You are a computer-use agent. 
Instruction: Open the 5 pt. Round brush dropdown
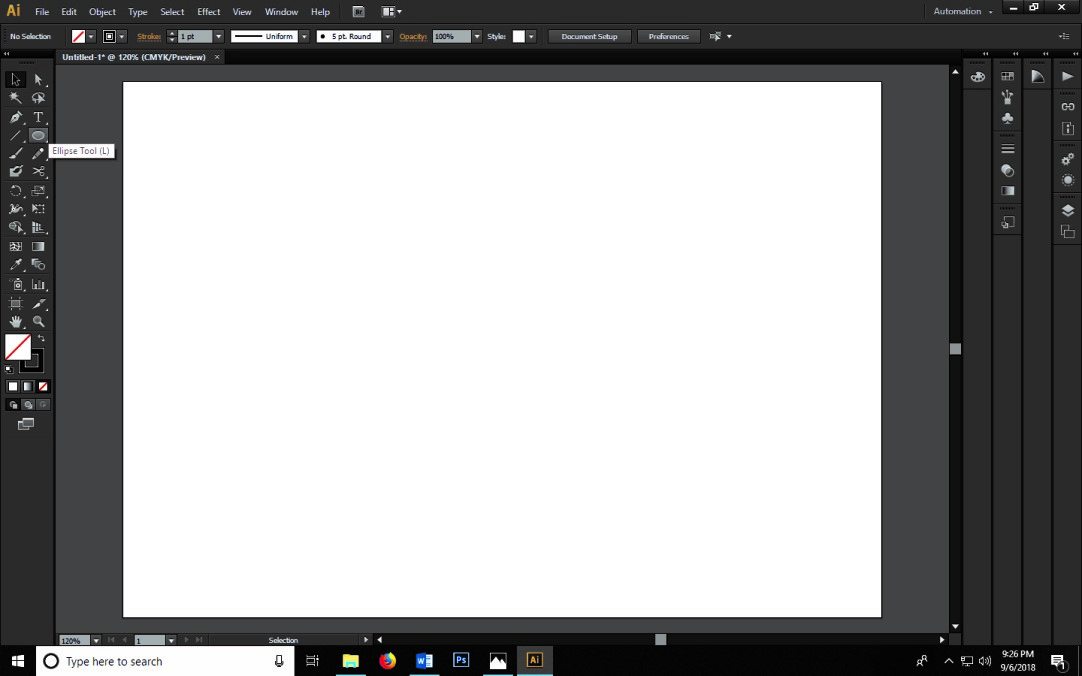pyautogui.click(x=388, y=37)
